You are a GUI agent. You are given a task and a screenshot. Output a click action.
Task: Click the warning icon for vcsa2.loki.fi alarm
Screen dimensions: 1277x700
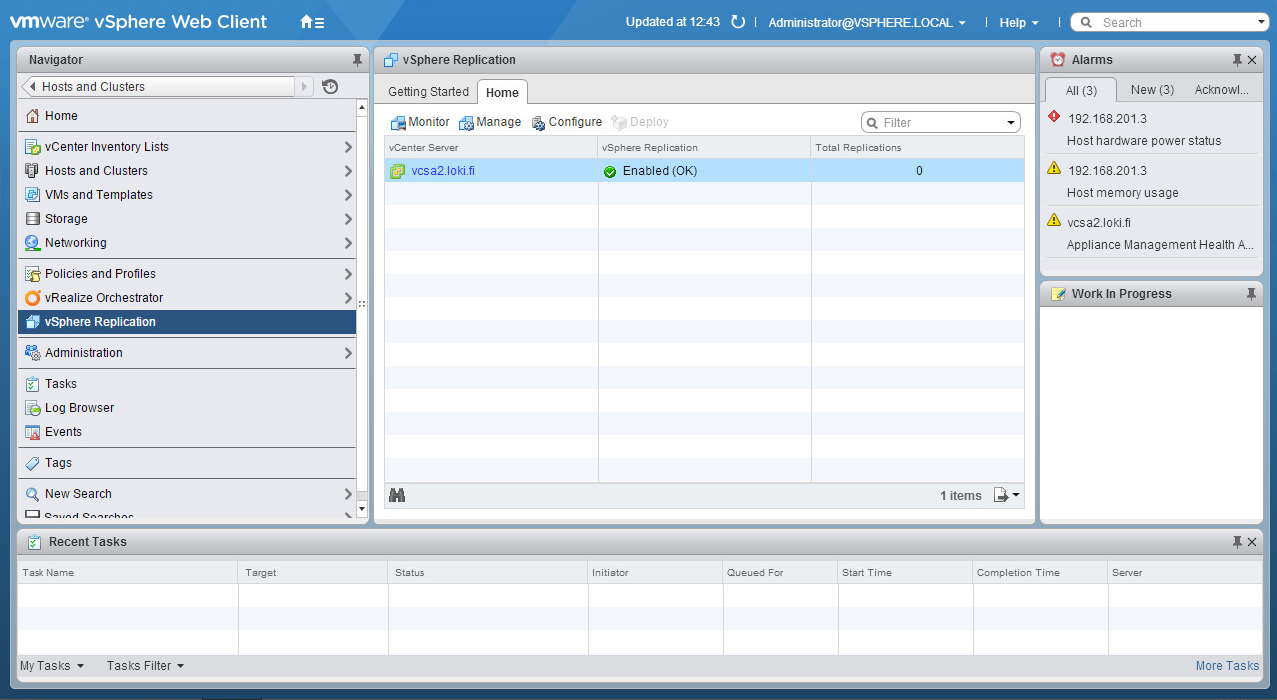1054,221
